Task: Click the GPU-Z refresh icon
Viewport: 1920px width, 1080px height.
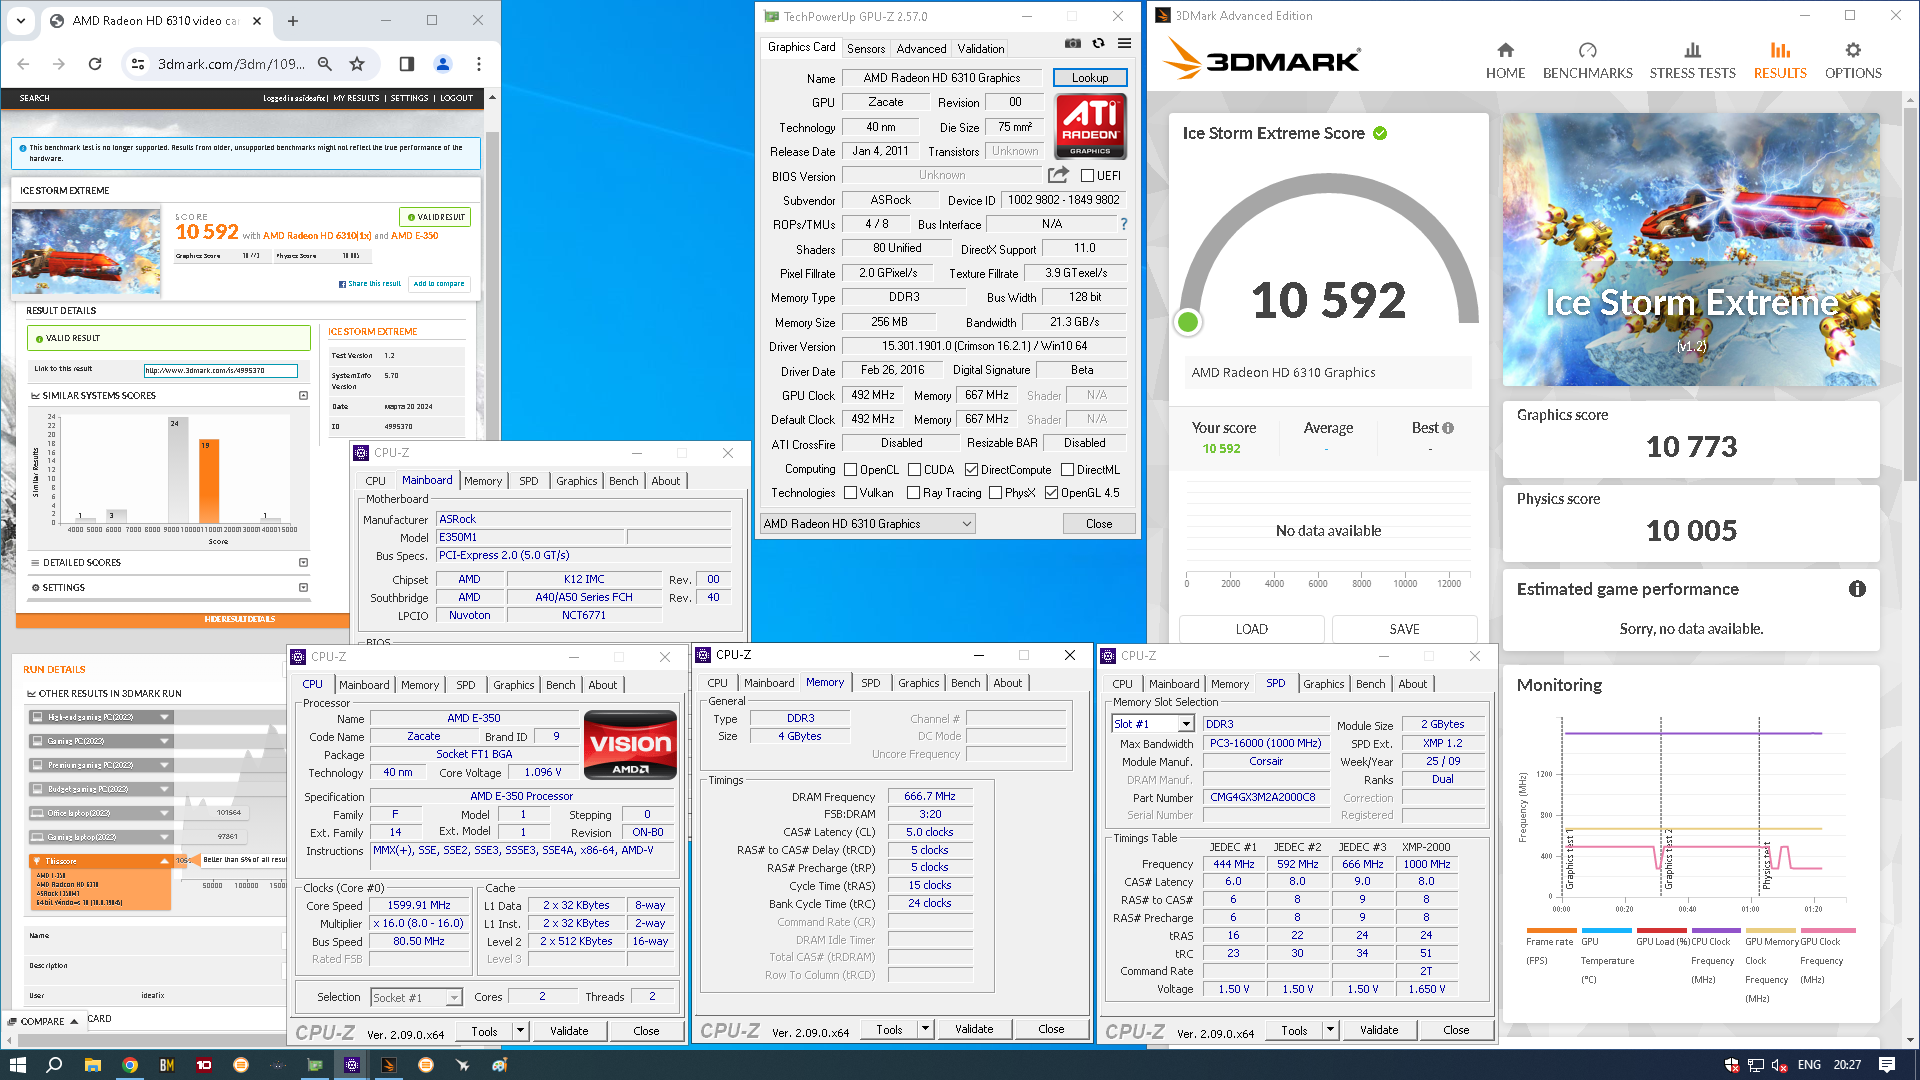Action: coord(1098,43)
